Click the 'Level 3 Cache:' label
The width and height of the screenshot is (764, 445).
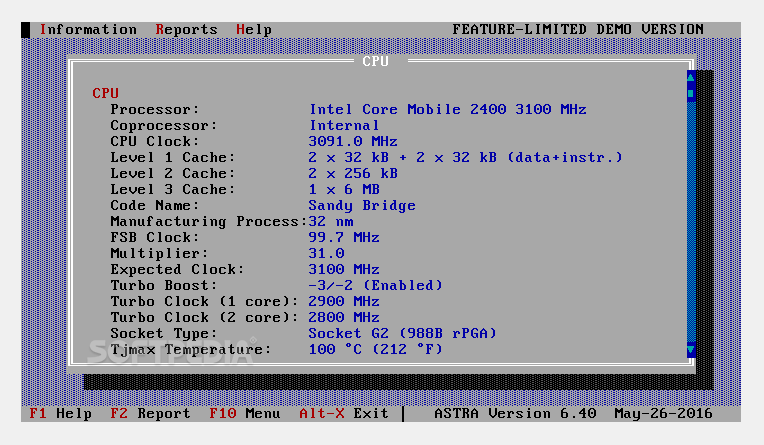(172, 190)
